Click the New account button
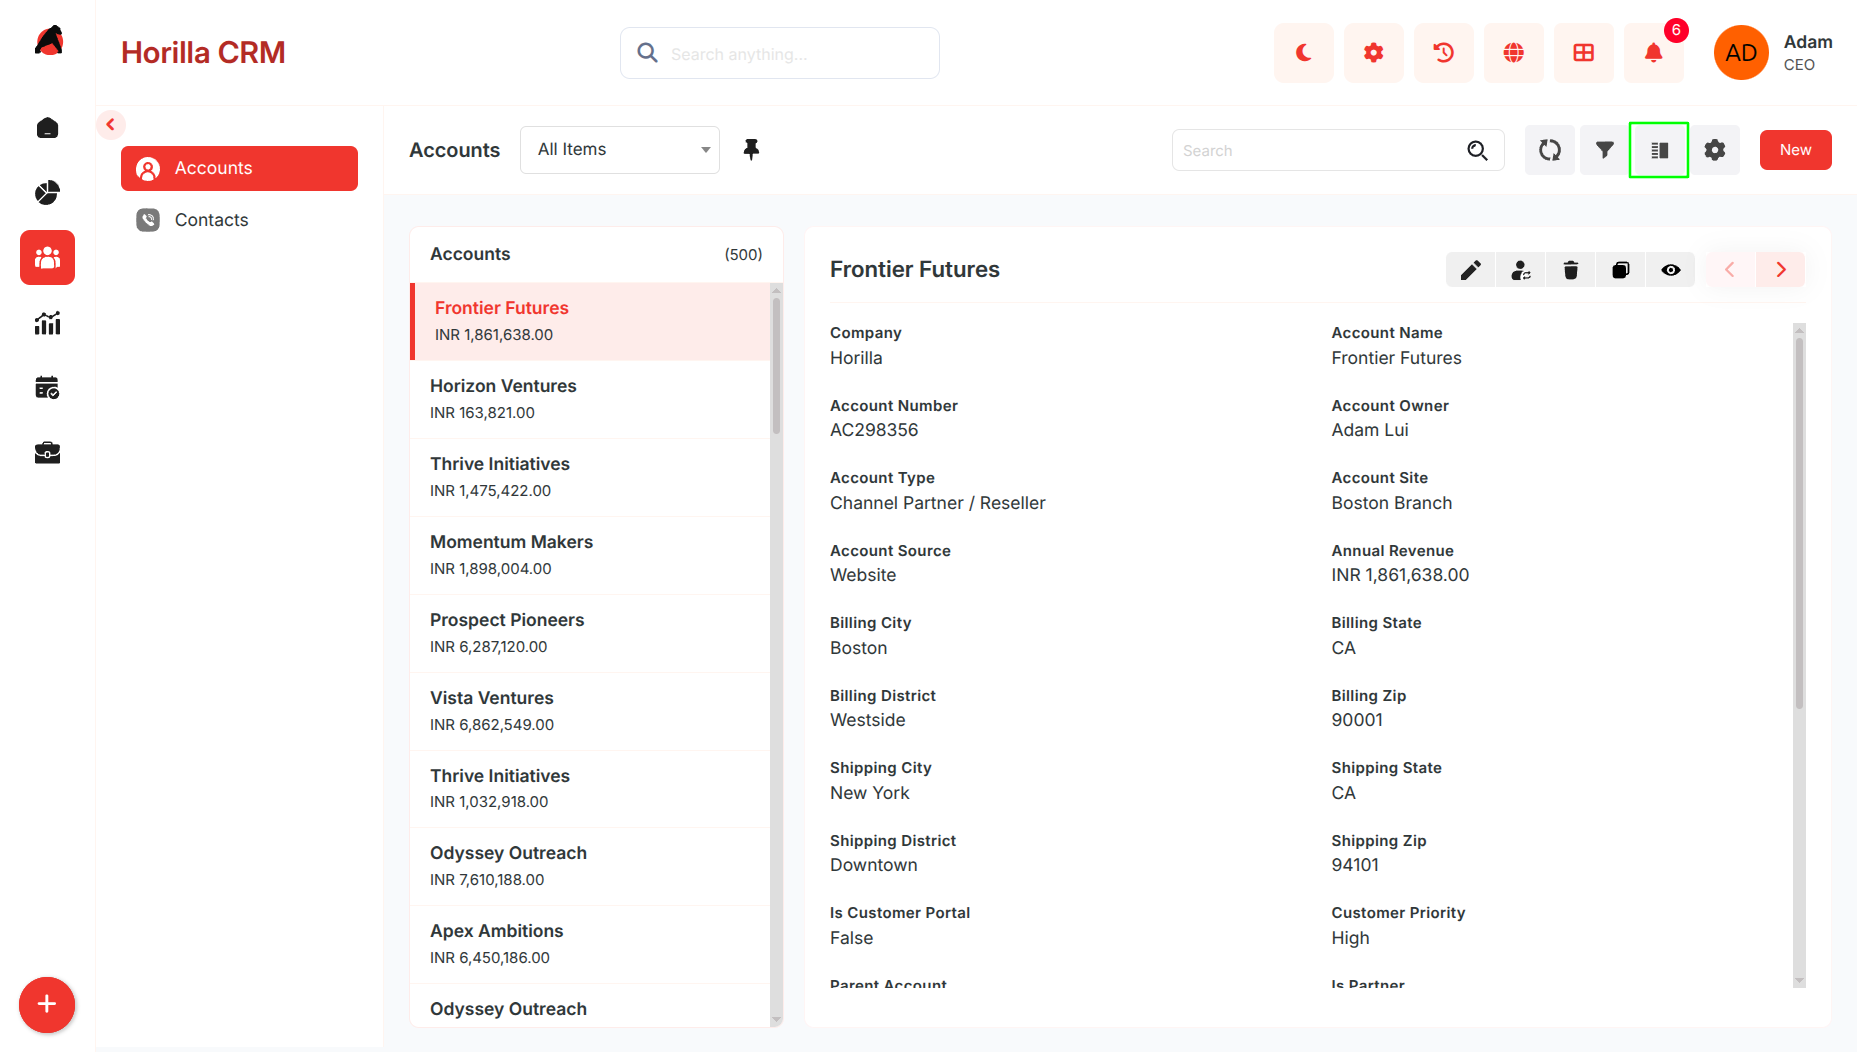This screenshot has height=1052, width=1857. (x=1795, y=150)
